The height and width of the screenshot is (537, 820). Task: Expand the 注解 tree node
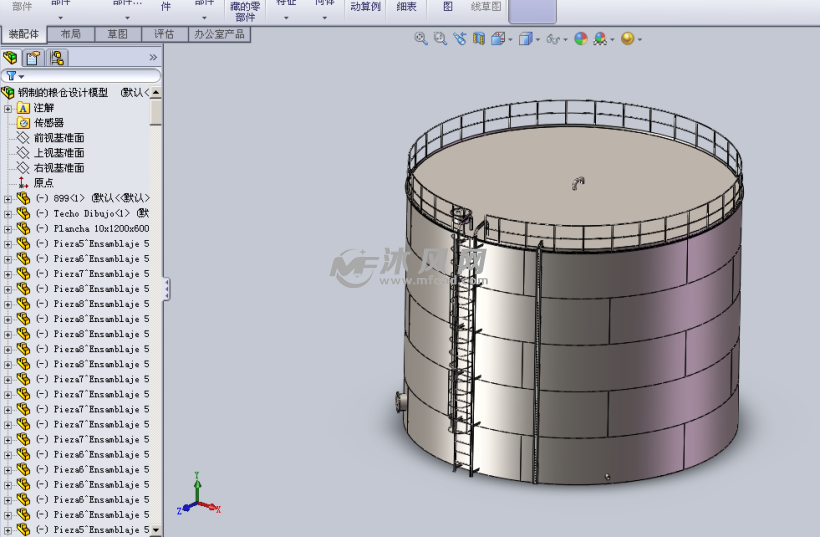(8, 109)
